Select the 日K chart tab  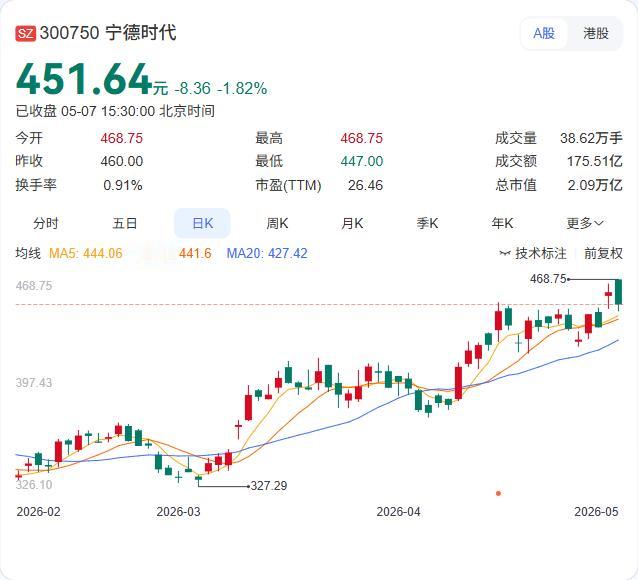point(202,223)
